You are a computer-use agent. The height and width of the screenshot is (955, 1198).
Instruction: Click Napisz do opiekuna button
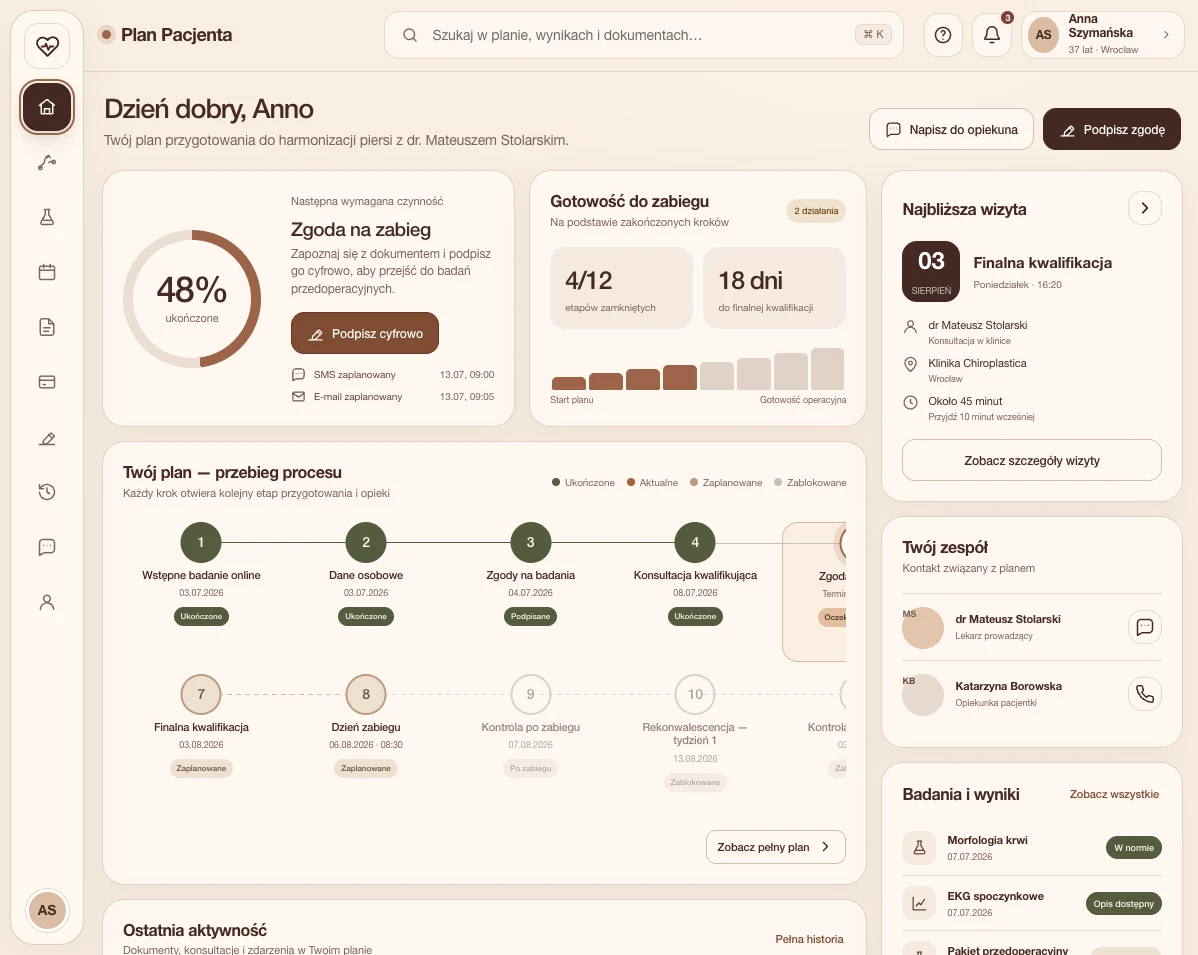pyautogui.click(x=951, y=129)
